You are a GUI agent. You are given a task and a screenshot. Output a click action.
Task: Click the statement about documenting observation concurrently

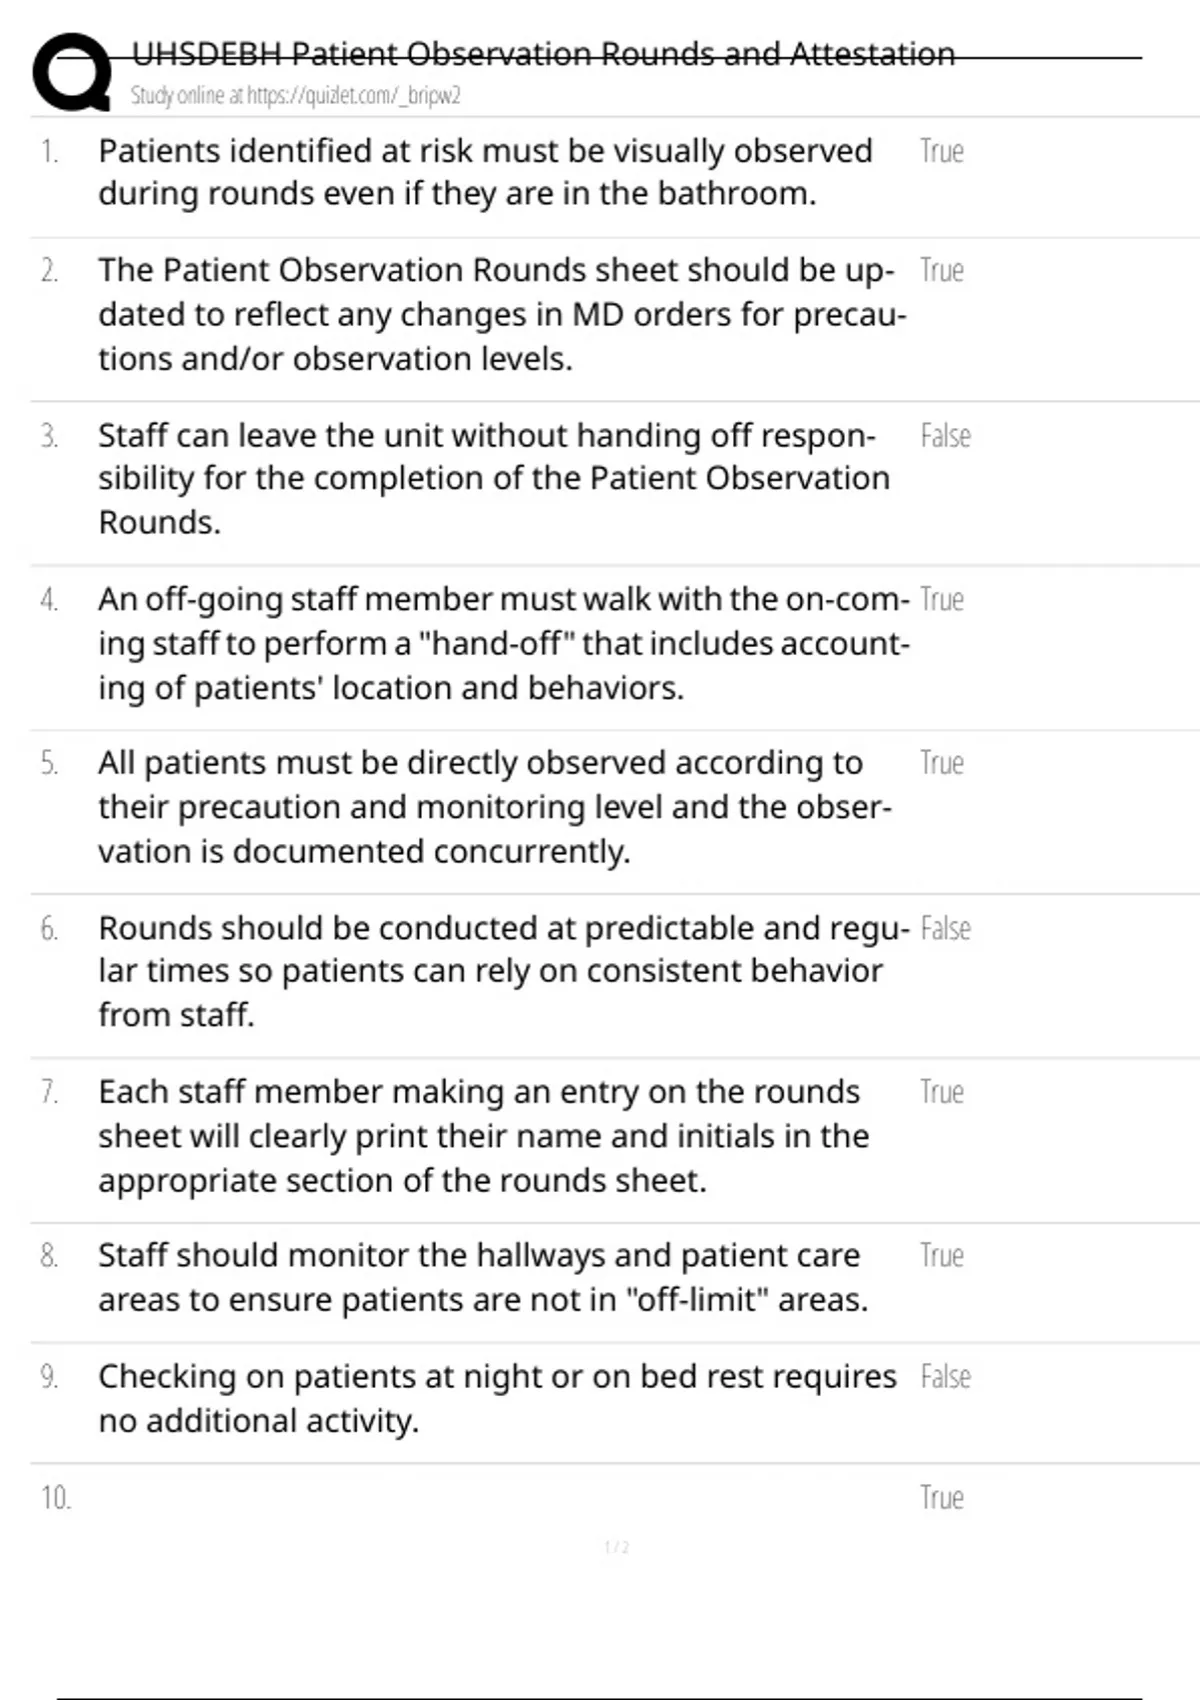click(495, 807)
